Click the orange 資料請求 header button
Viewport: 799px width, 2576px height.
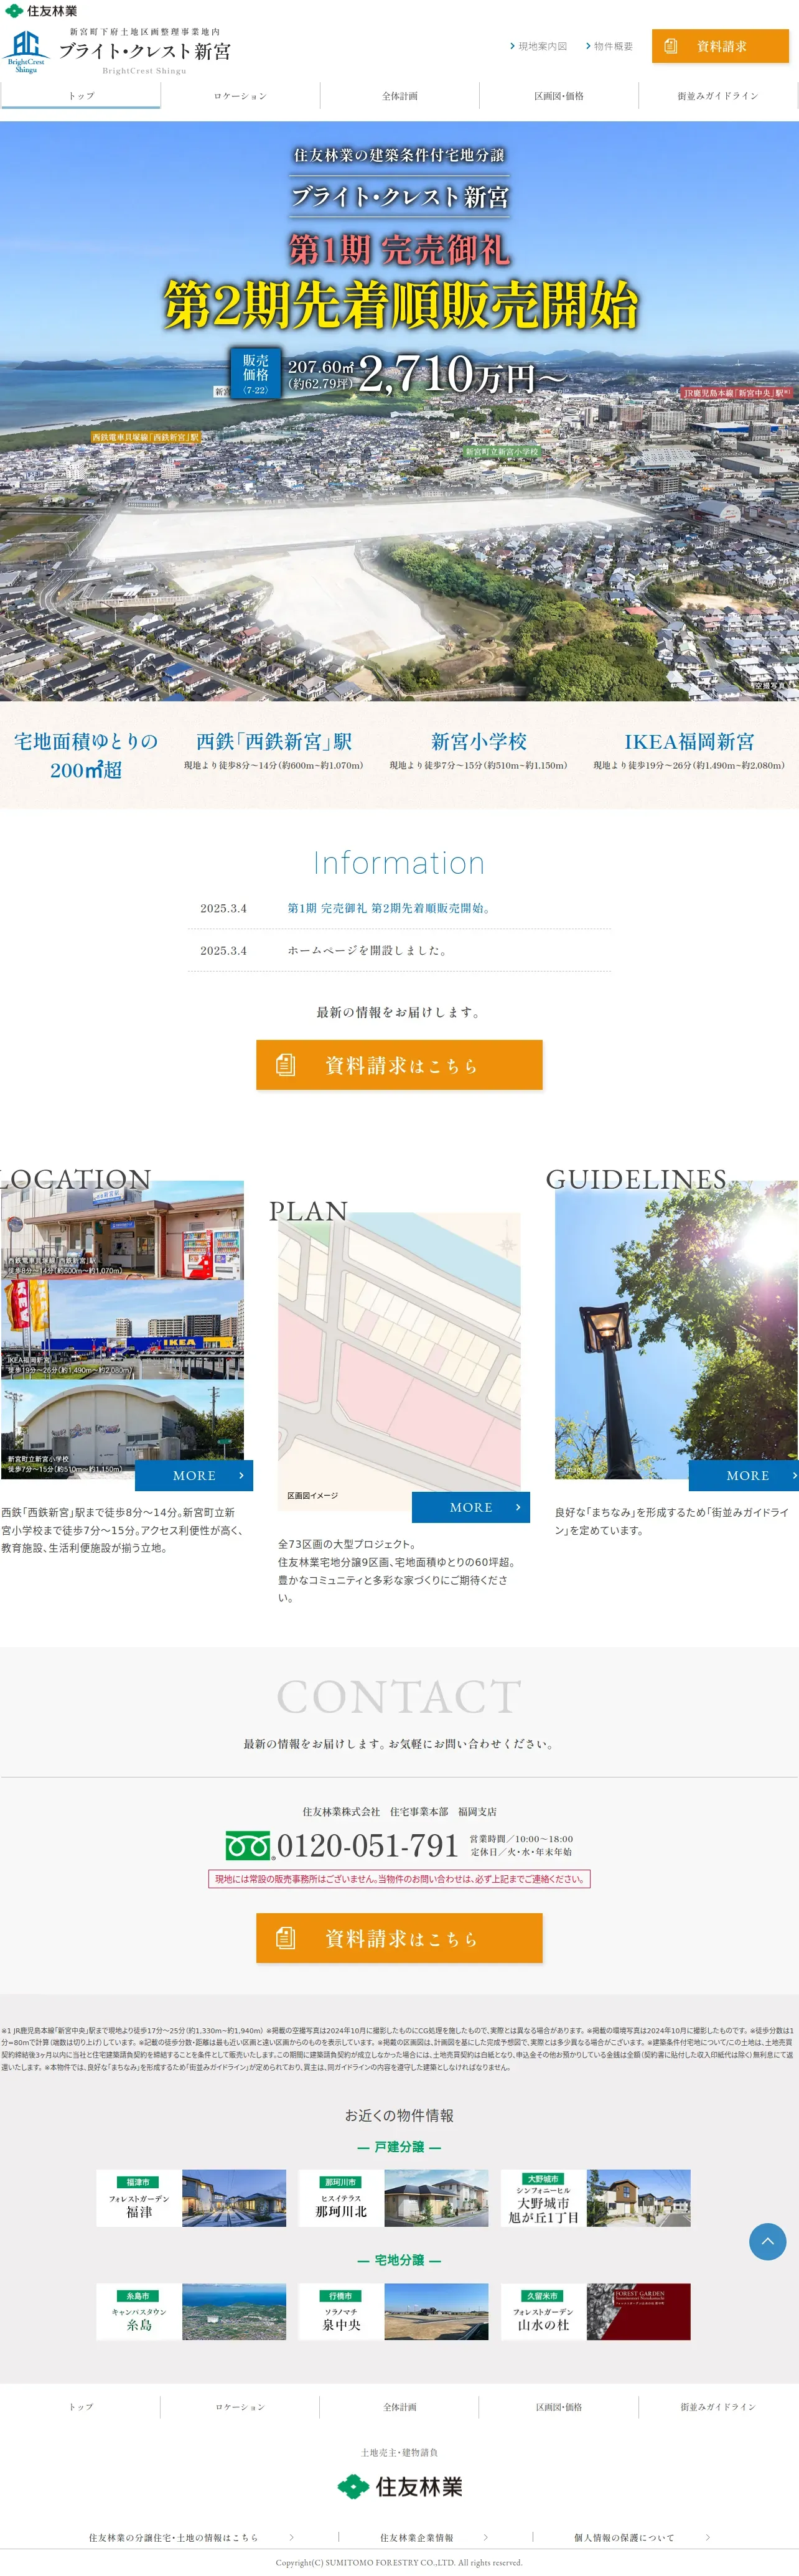[720, 46]
